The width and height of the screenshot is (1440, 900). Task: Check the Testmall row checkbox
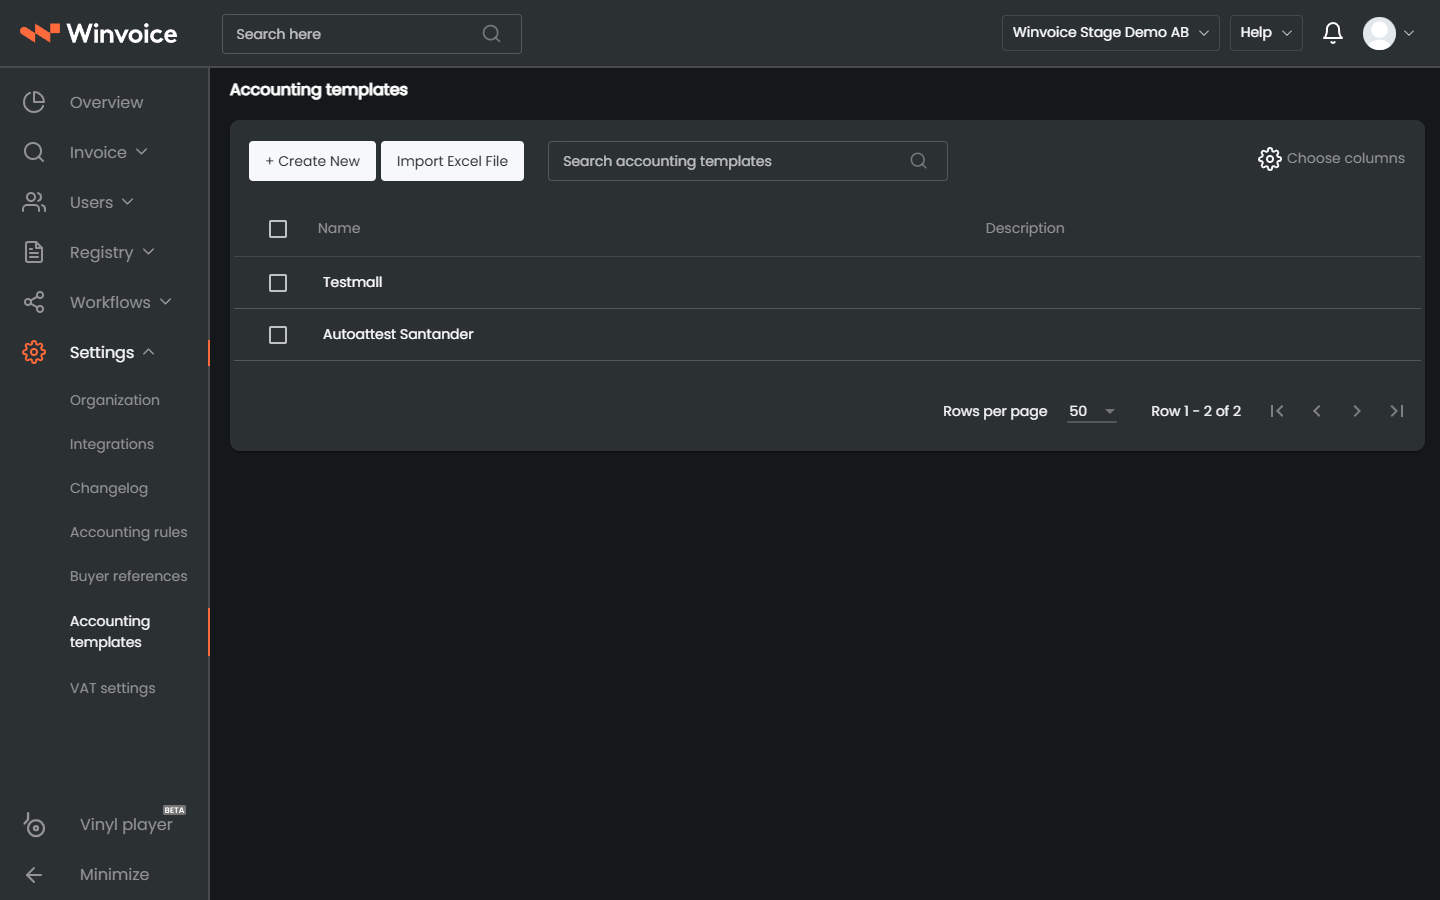pyautogui.click(x=278, y=283)
